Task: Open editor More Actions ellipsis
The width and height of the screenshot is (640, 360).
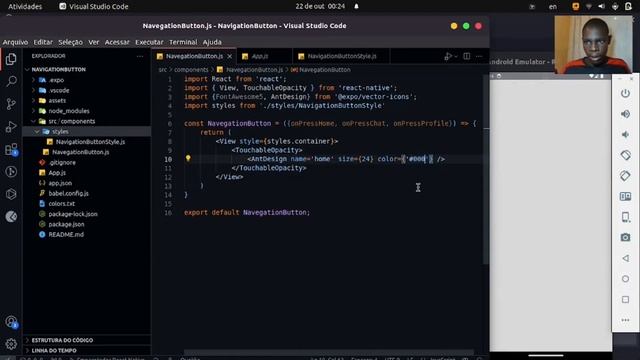Action: [x=479, y=56]
